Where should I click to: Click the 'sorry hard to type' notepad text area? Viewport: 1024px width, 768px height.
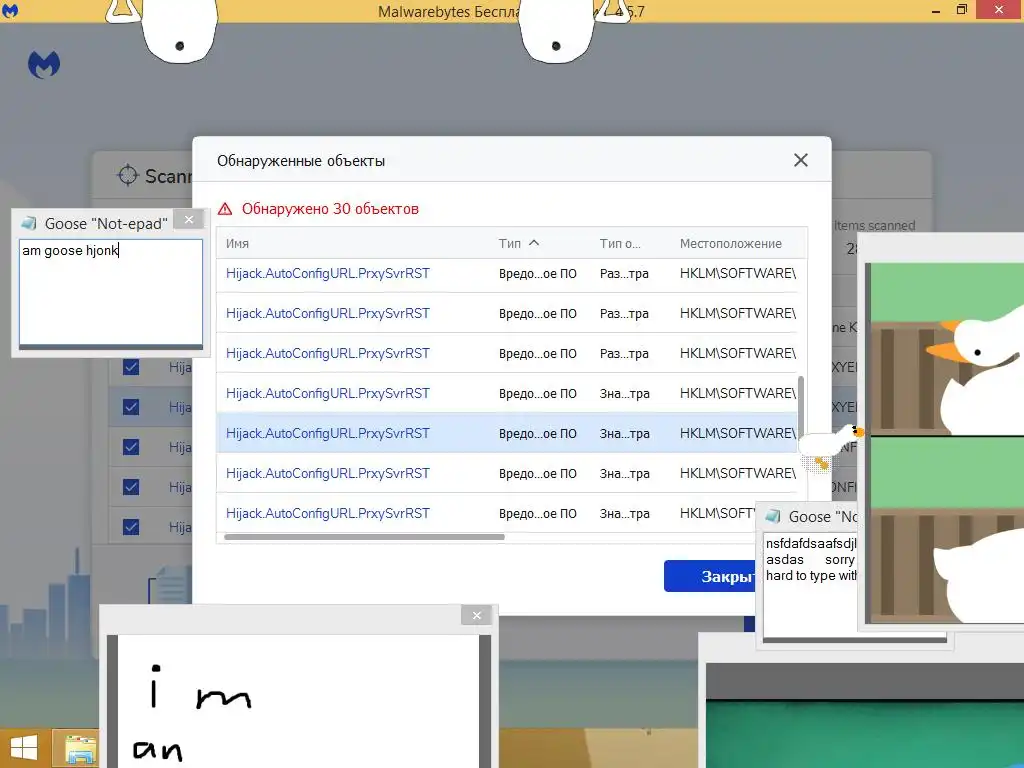click(810, 584)
